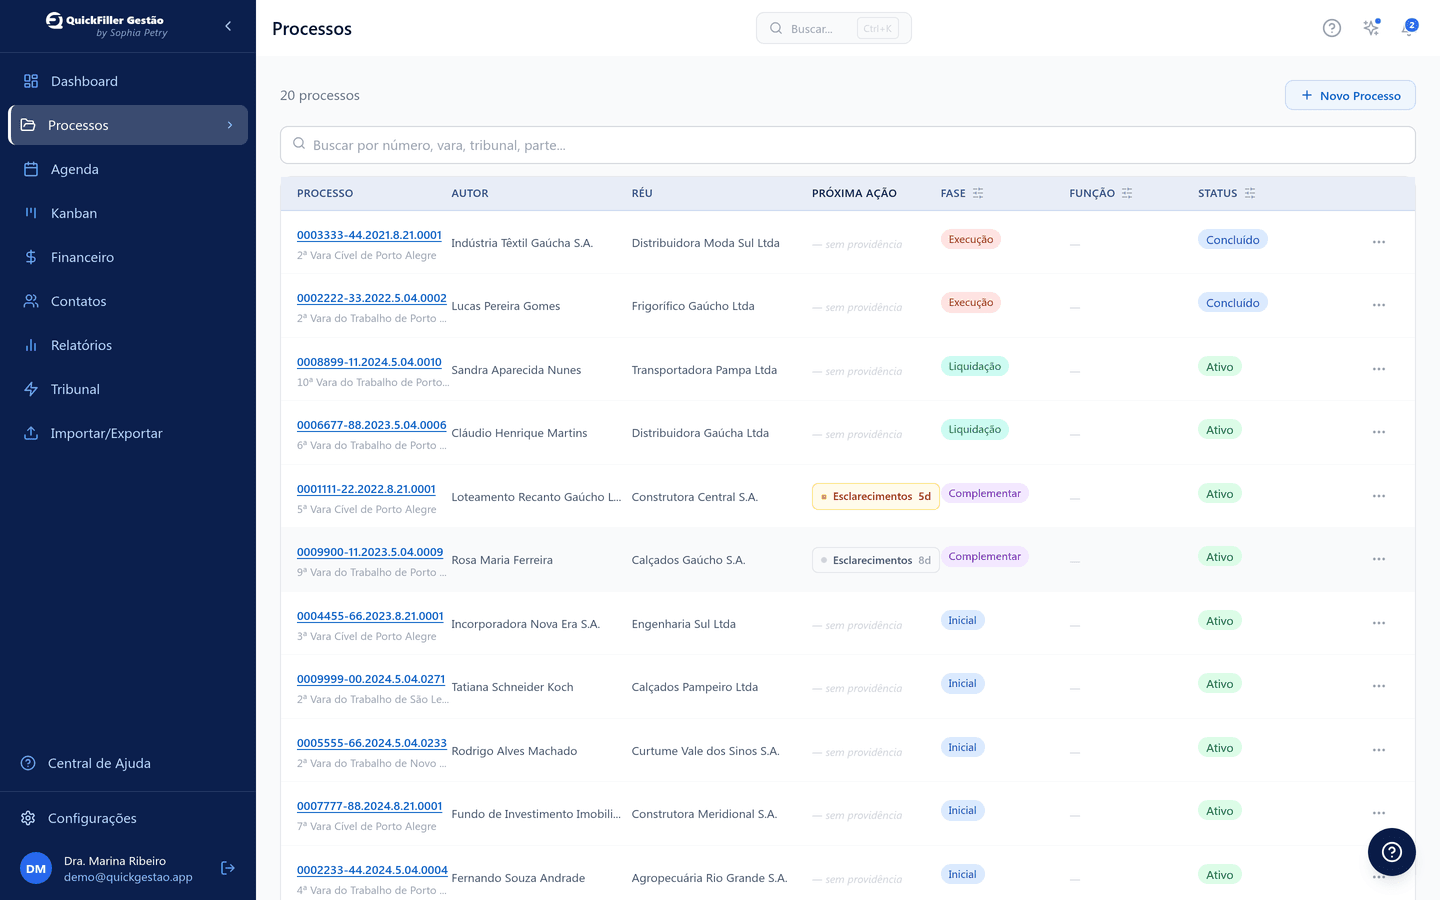The width and height of the screenshot is (1440, 900).
Task: Open the STATUS column filter
Action: tap(1250, 193)
